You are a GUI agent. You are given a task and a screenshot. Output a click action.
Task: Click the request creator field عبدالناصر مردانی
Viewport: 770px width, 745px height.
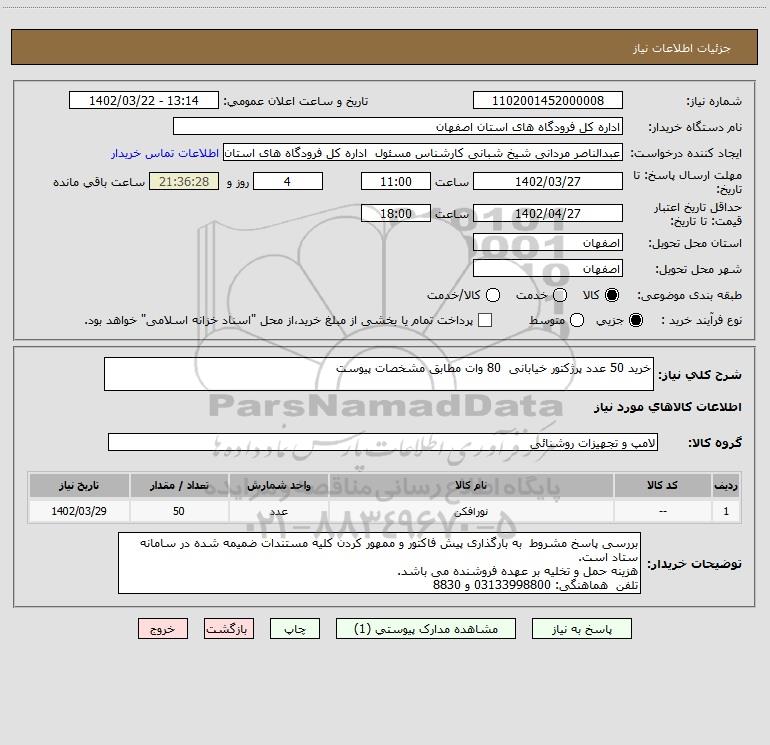point(423,152)
